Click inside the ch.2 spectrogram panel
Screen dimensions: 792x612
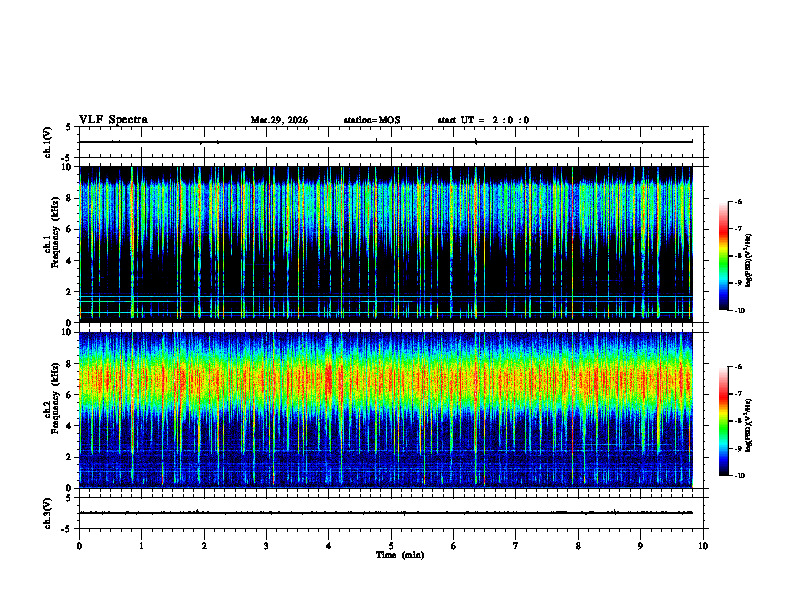385,410
